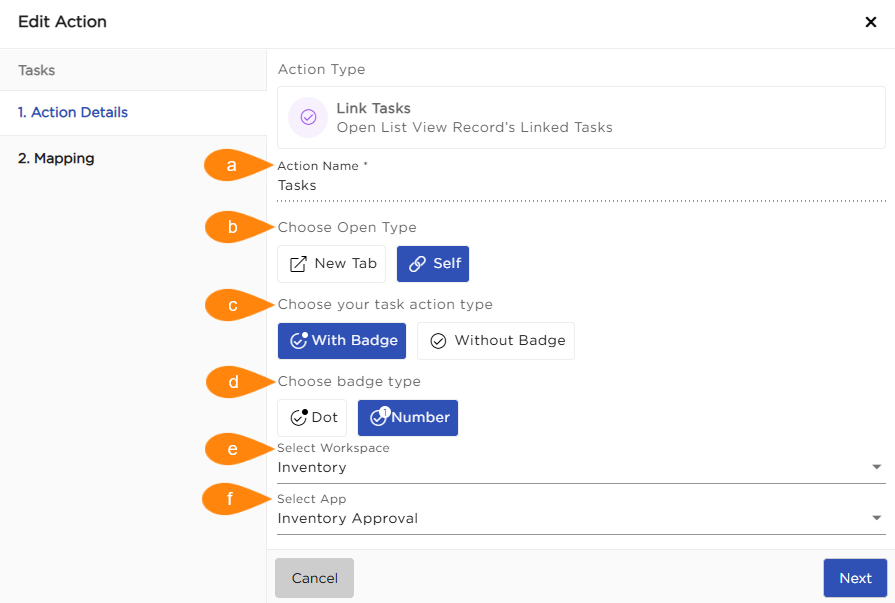This screenshot has height=603, width=895.
Task: Click the Inventory workspace value
Action: (x=312, y=467)
